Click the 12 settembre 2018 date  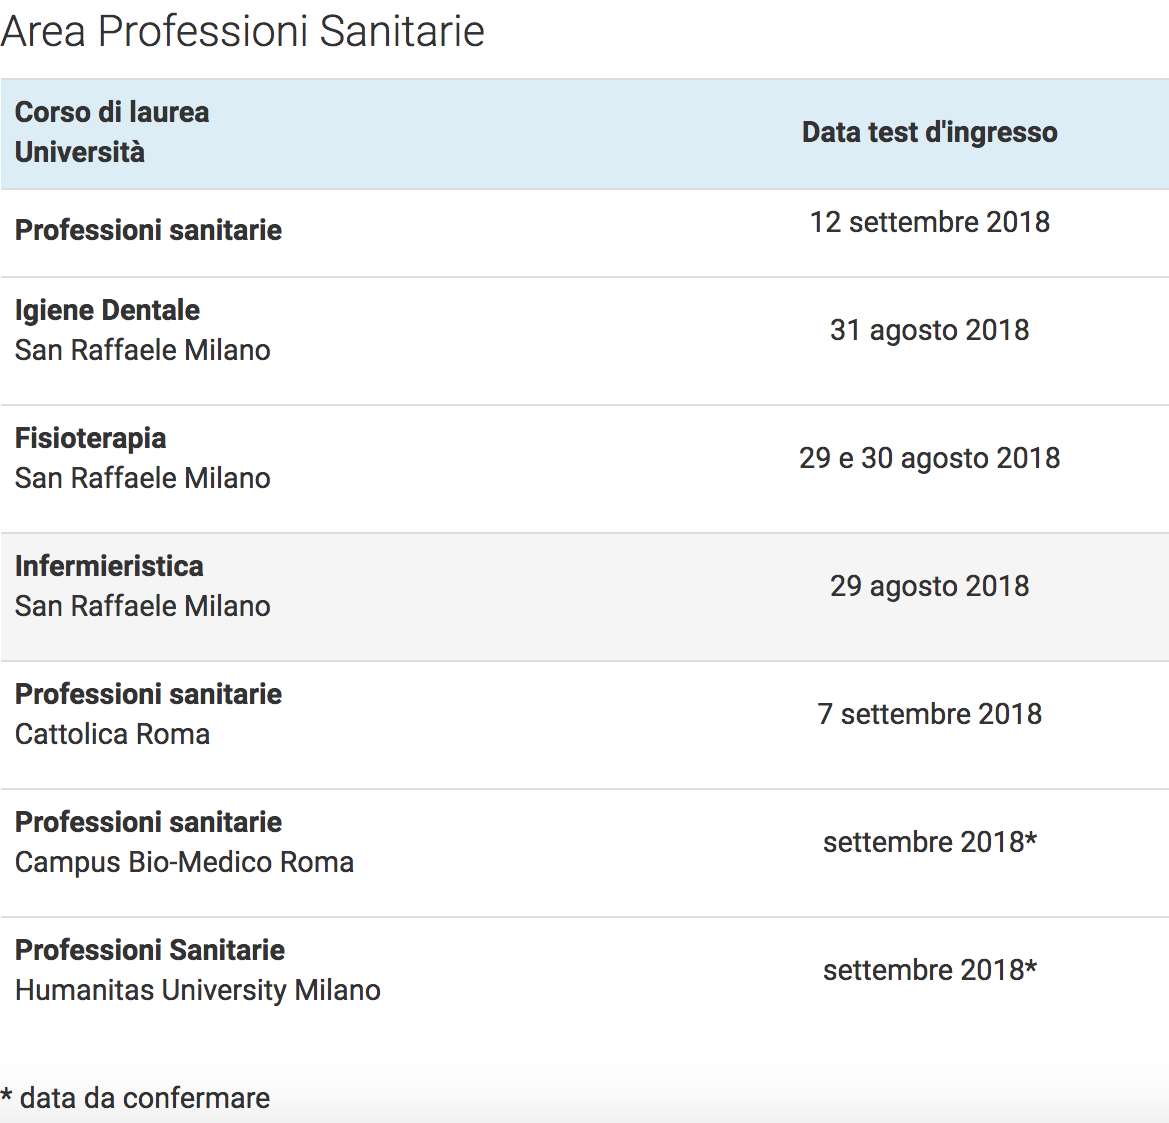[930, 221]
